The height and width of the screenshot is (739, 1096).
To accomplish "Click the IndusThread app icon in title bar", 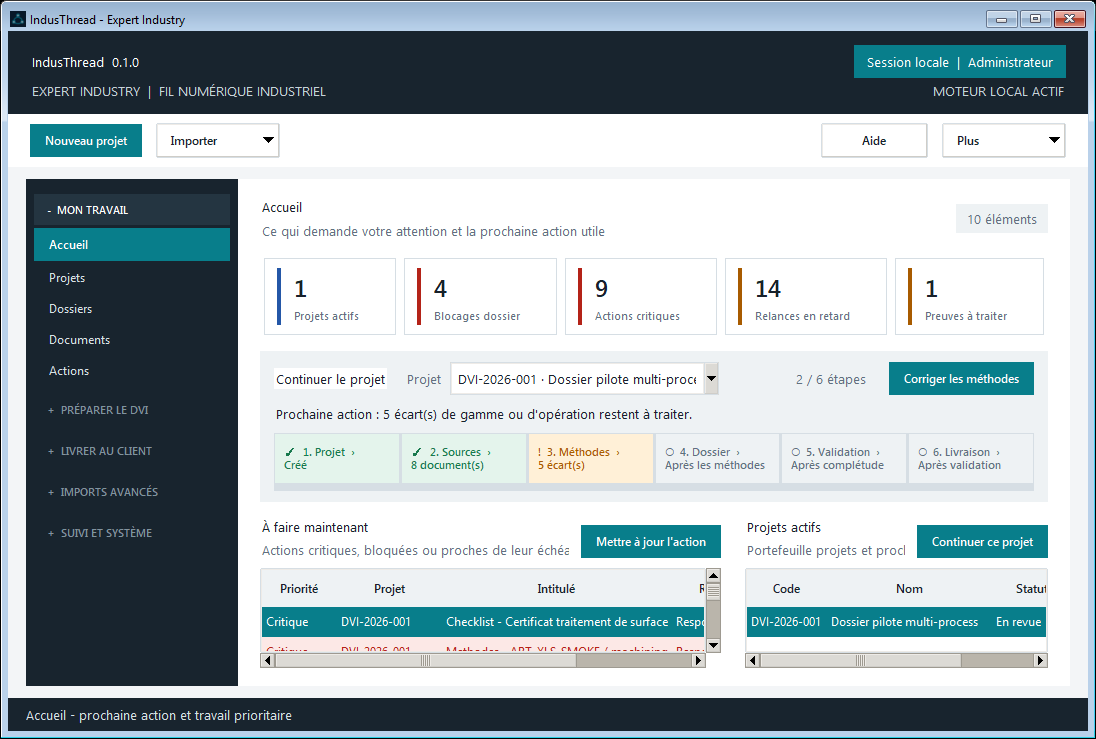I will pyautogui.click(x=17, y=19).
